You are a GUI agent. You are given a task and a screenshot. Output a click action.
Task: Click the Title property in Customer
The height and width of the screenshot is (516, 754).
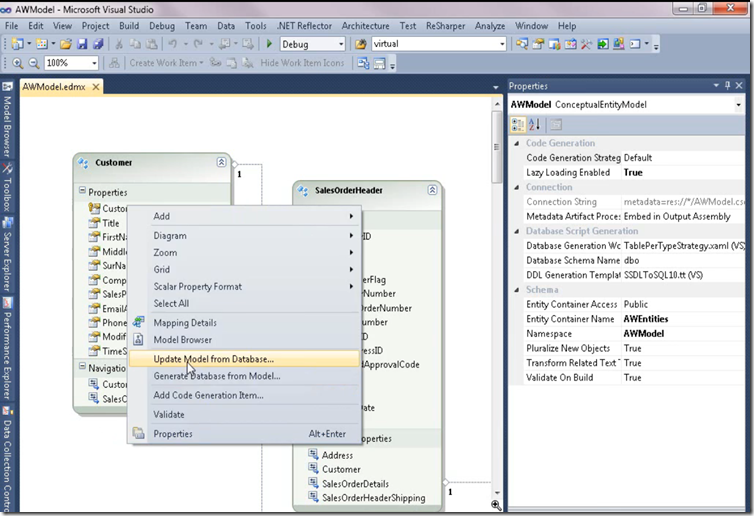[111, 223]
